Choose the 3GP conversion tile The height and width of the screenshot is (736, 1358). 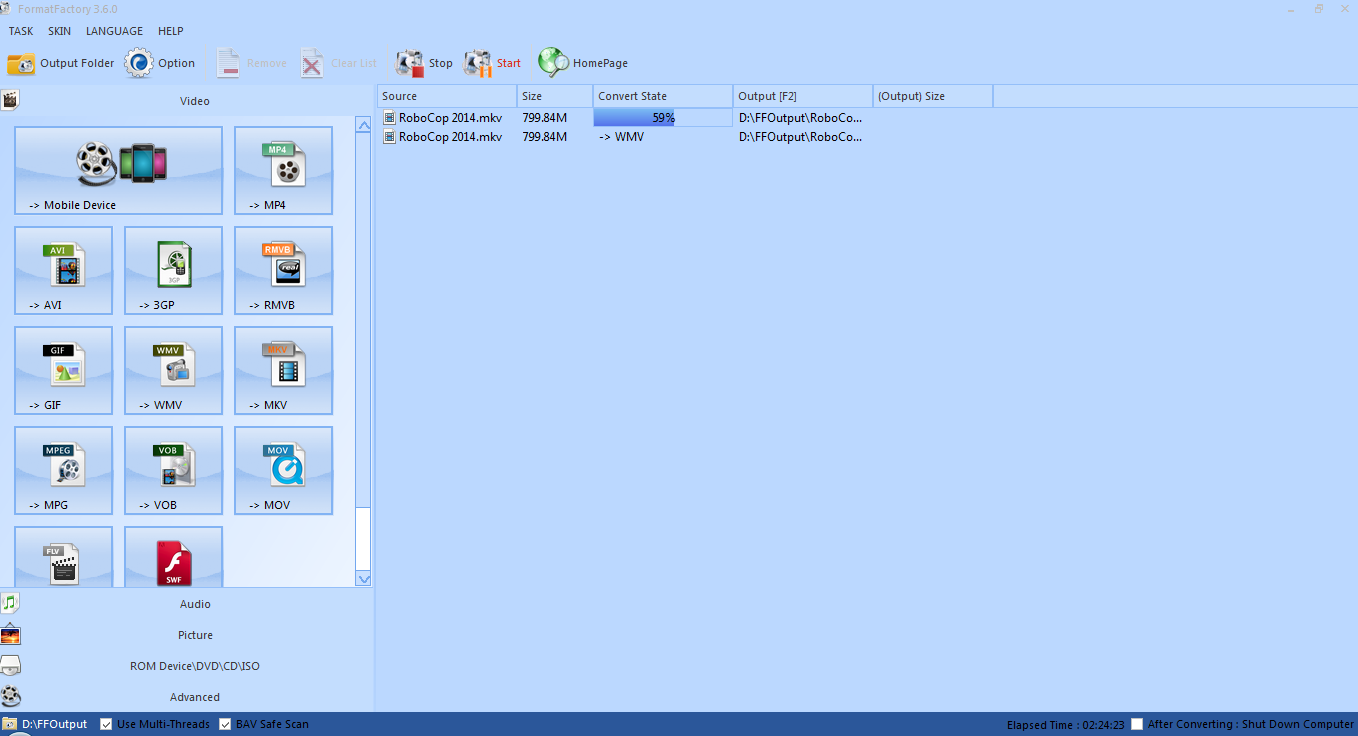[x=173, y=270]
